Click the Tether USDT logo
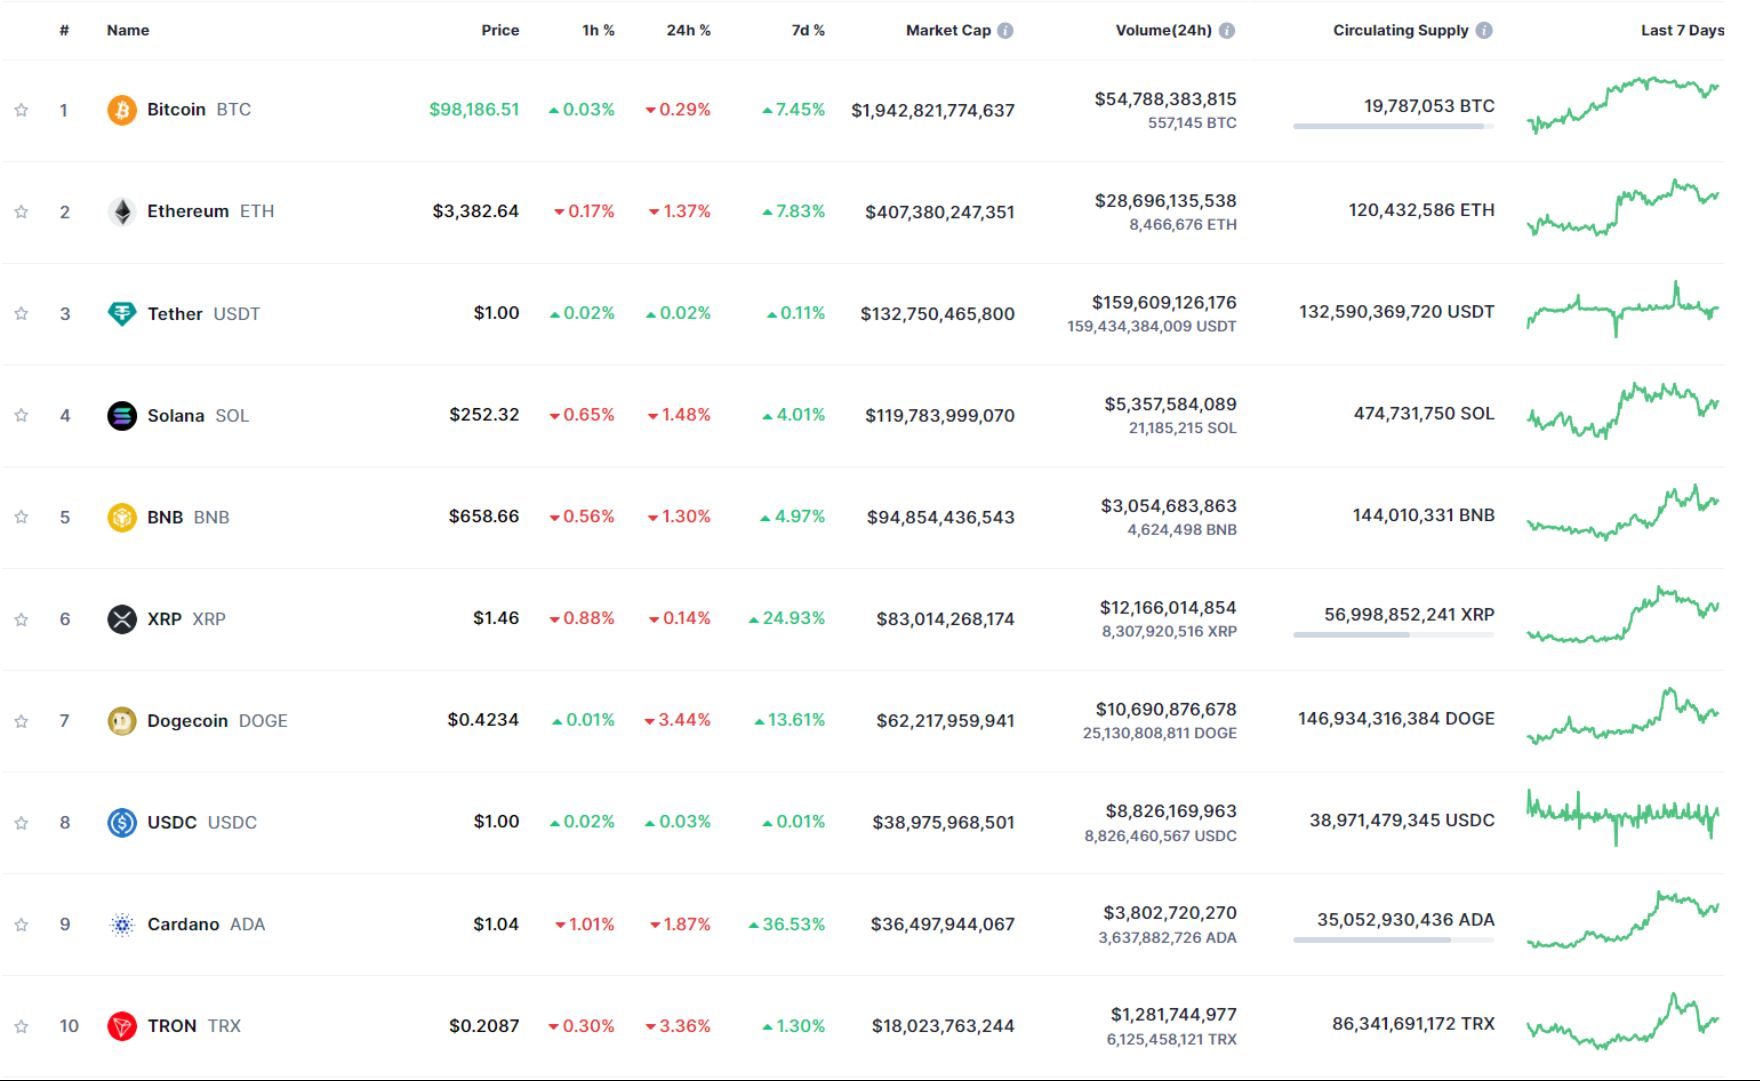This screenshot has width=1760, height=1081. pyautogui.click(x=121, y=313)
